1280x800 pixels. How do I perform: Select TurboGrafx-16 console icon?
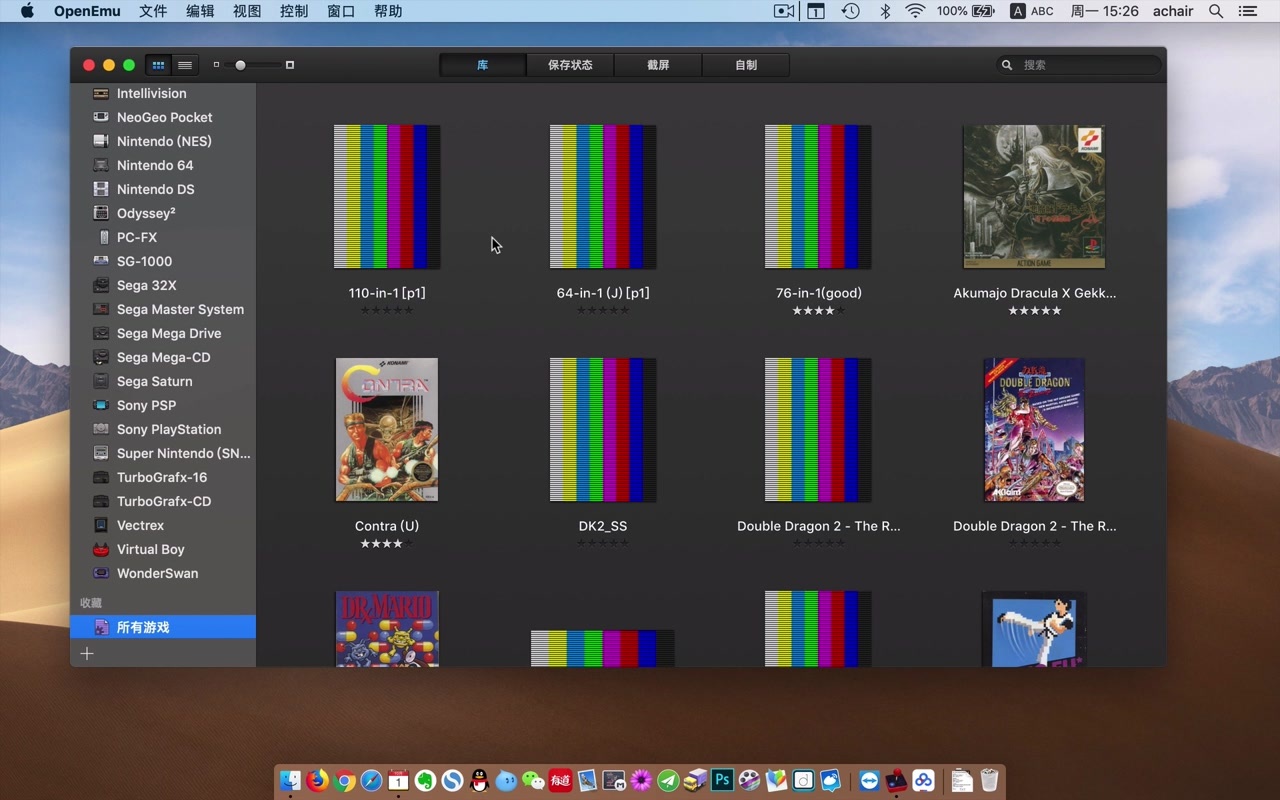[101, 477]
